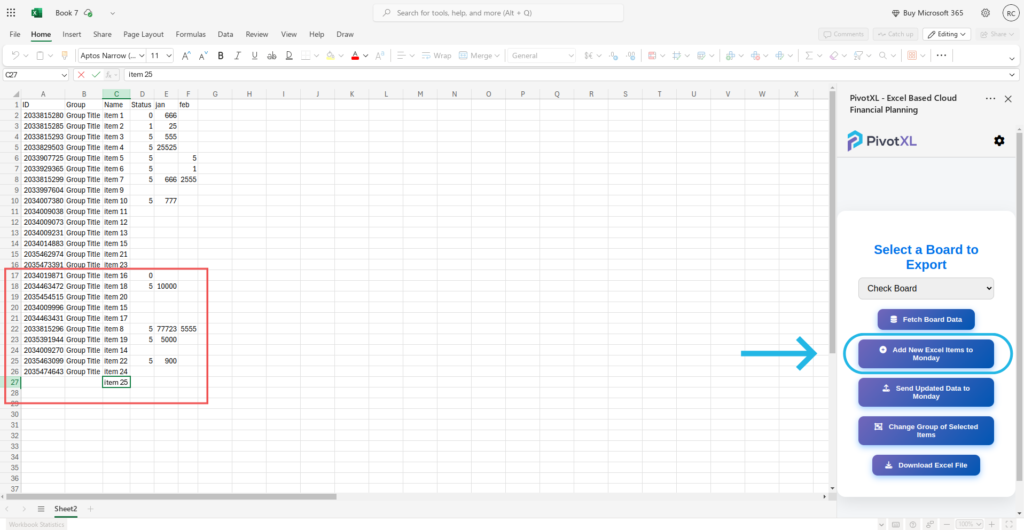Expand ribbon with chevron at right
This screenshot has height=530, width=1024.
(x=1012, y=59)
